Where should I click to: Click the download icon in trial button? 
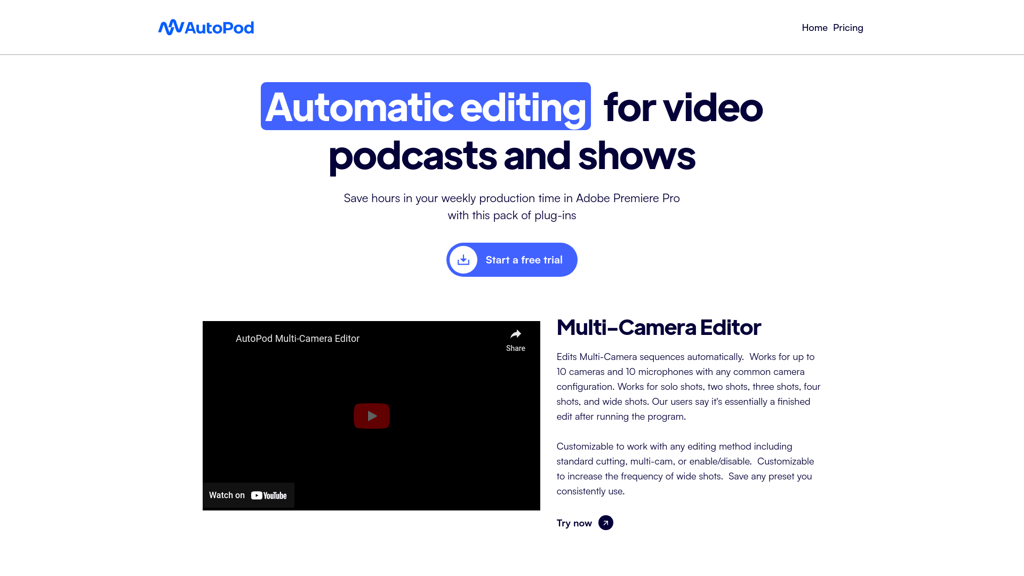(463, 260)
